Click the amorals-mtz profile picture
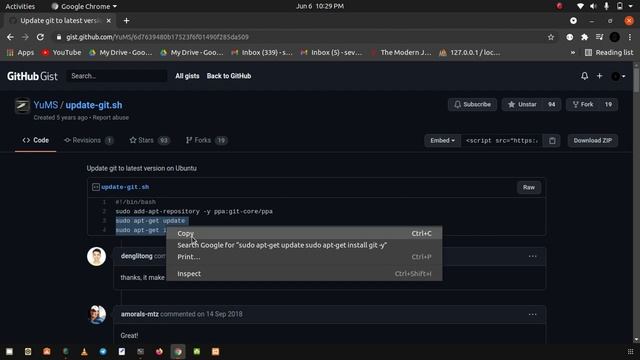Viewport: 640px width, 360px height. 97,314
